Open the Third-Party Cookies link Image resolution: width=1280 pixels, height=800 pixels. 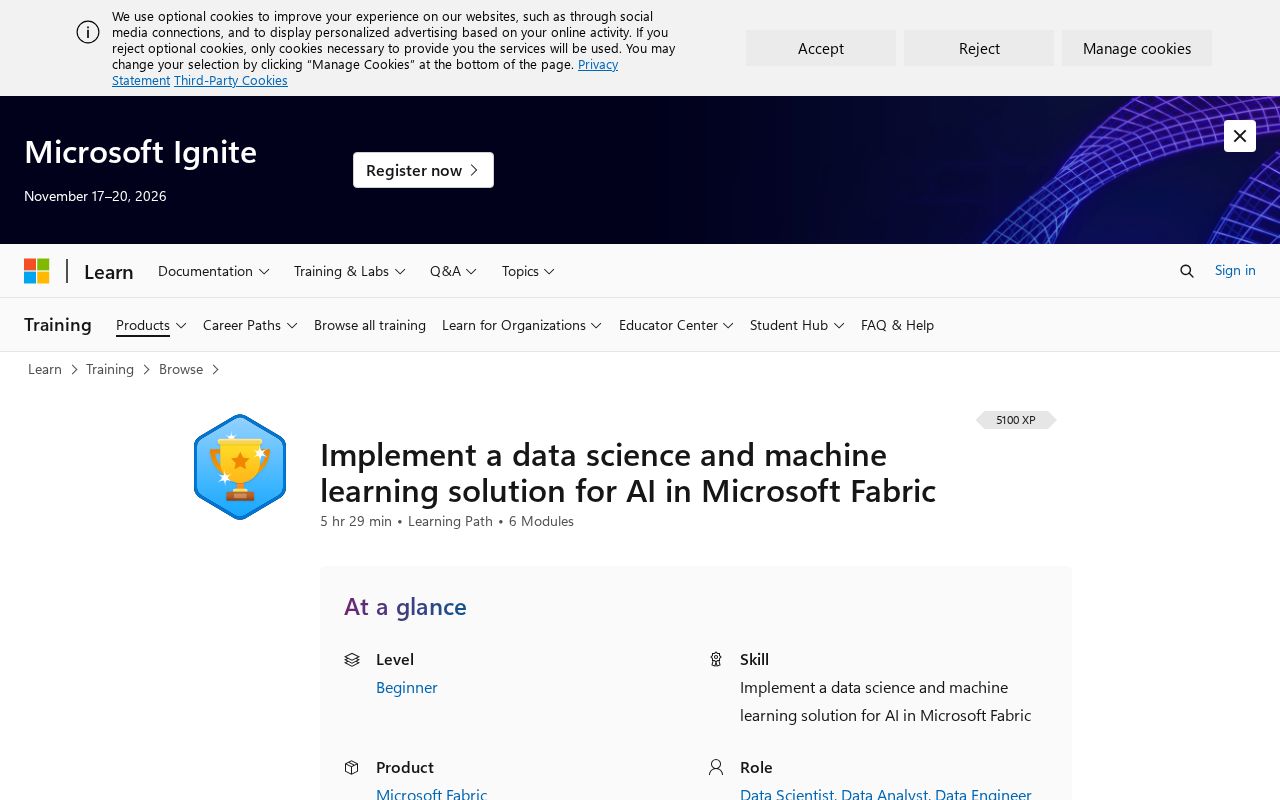(231, 80)
